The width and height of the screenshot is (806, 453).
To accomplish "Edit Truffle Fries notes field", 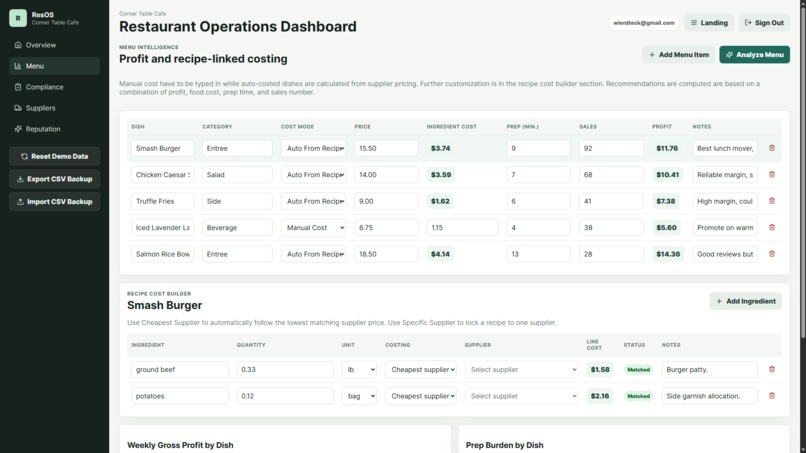I will [725, 201].
